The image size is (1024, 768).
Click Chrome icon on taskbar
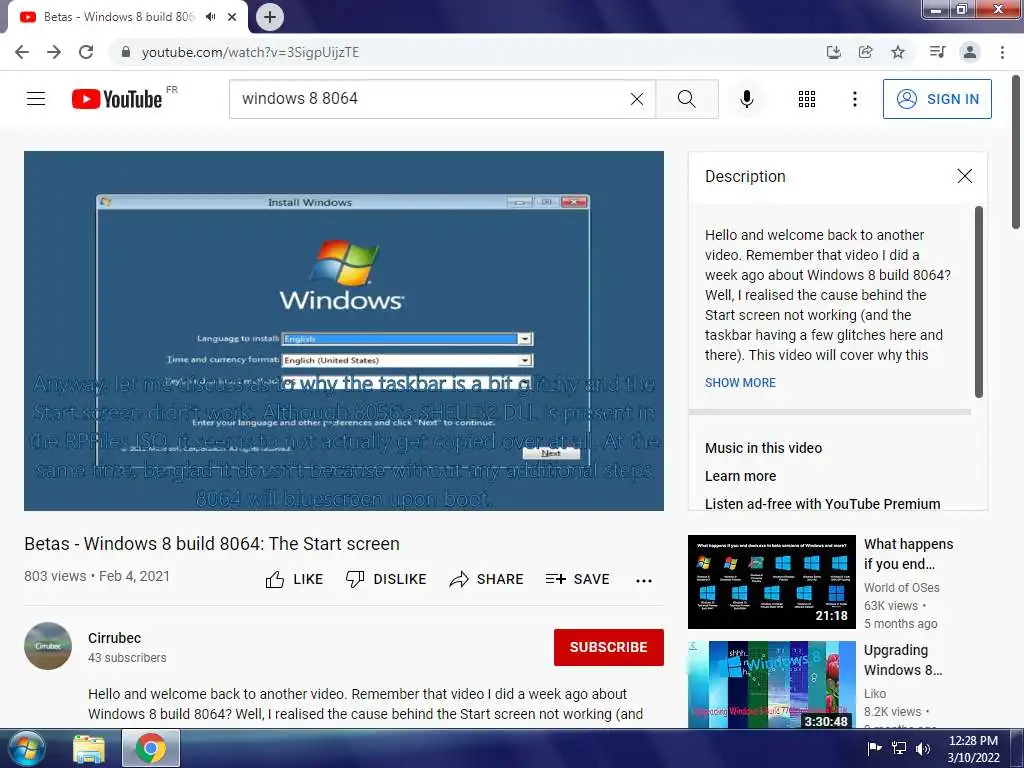click(151, 748)
